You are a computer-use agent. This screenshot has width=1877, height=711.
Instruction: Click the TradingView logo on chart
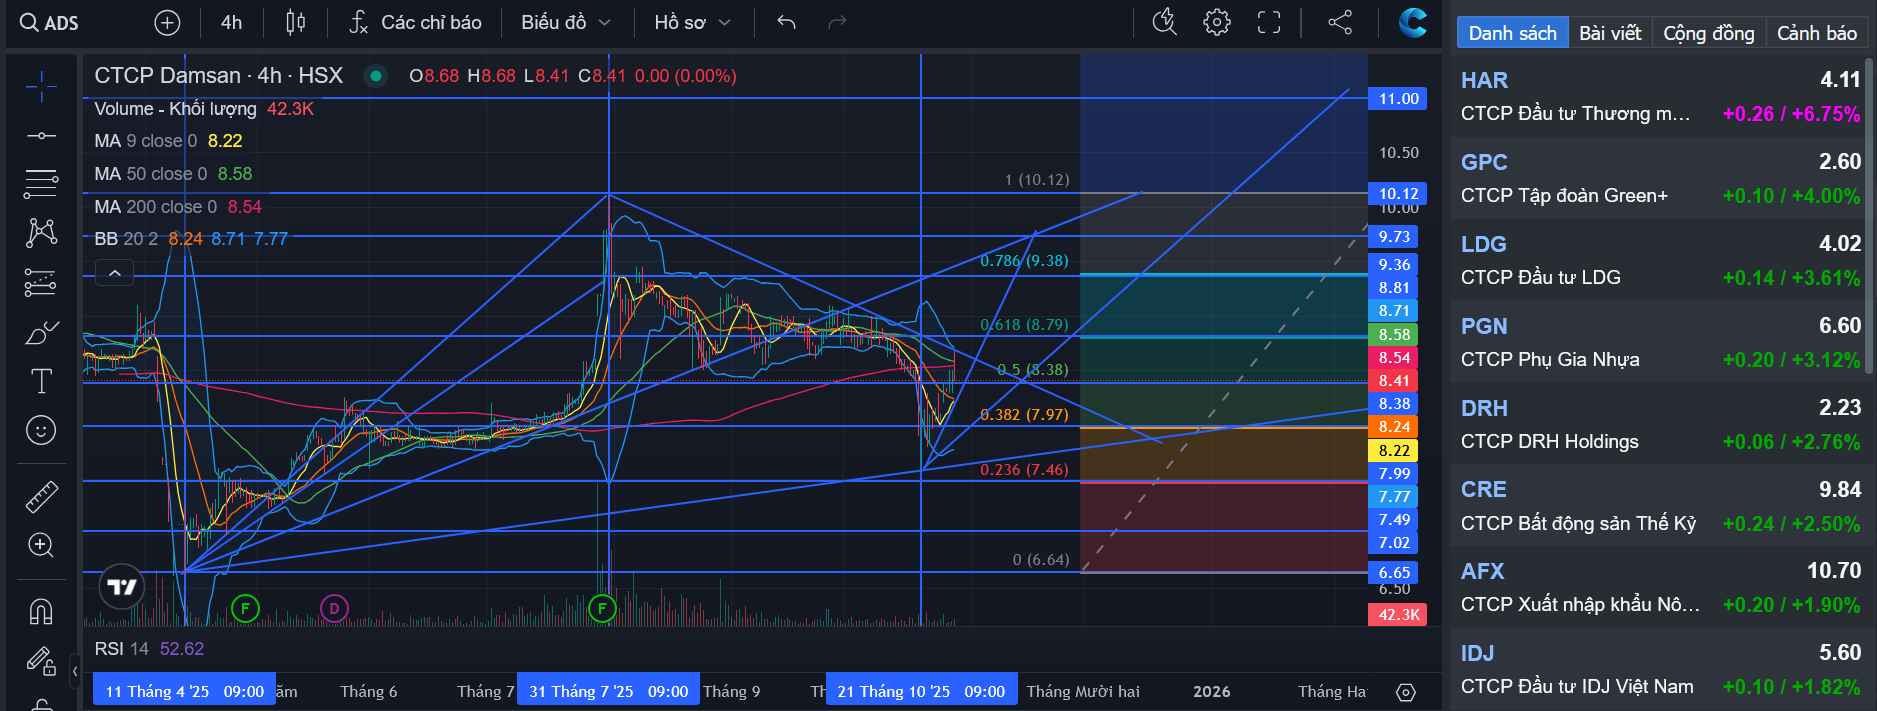point(122,587)
